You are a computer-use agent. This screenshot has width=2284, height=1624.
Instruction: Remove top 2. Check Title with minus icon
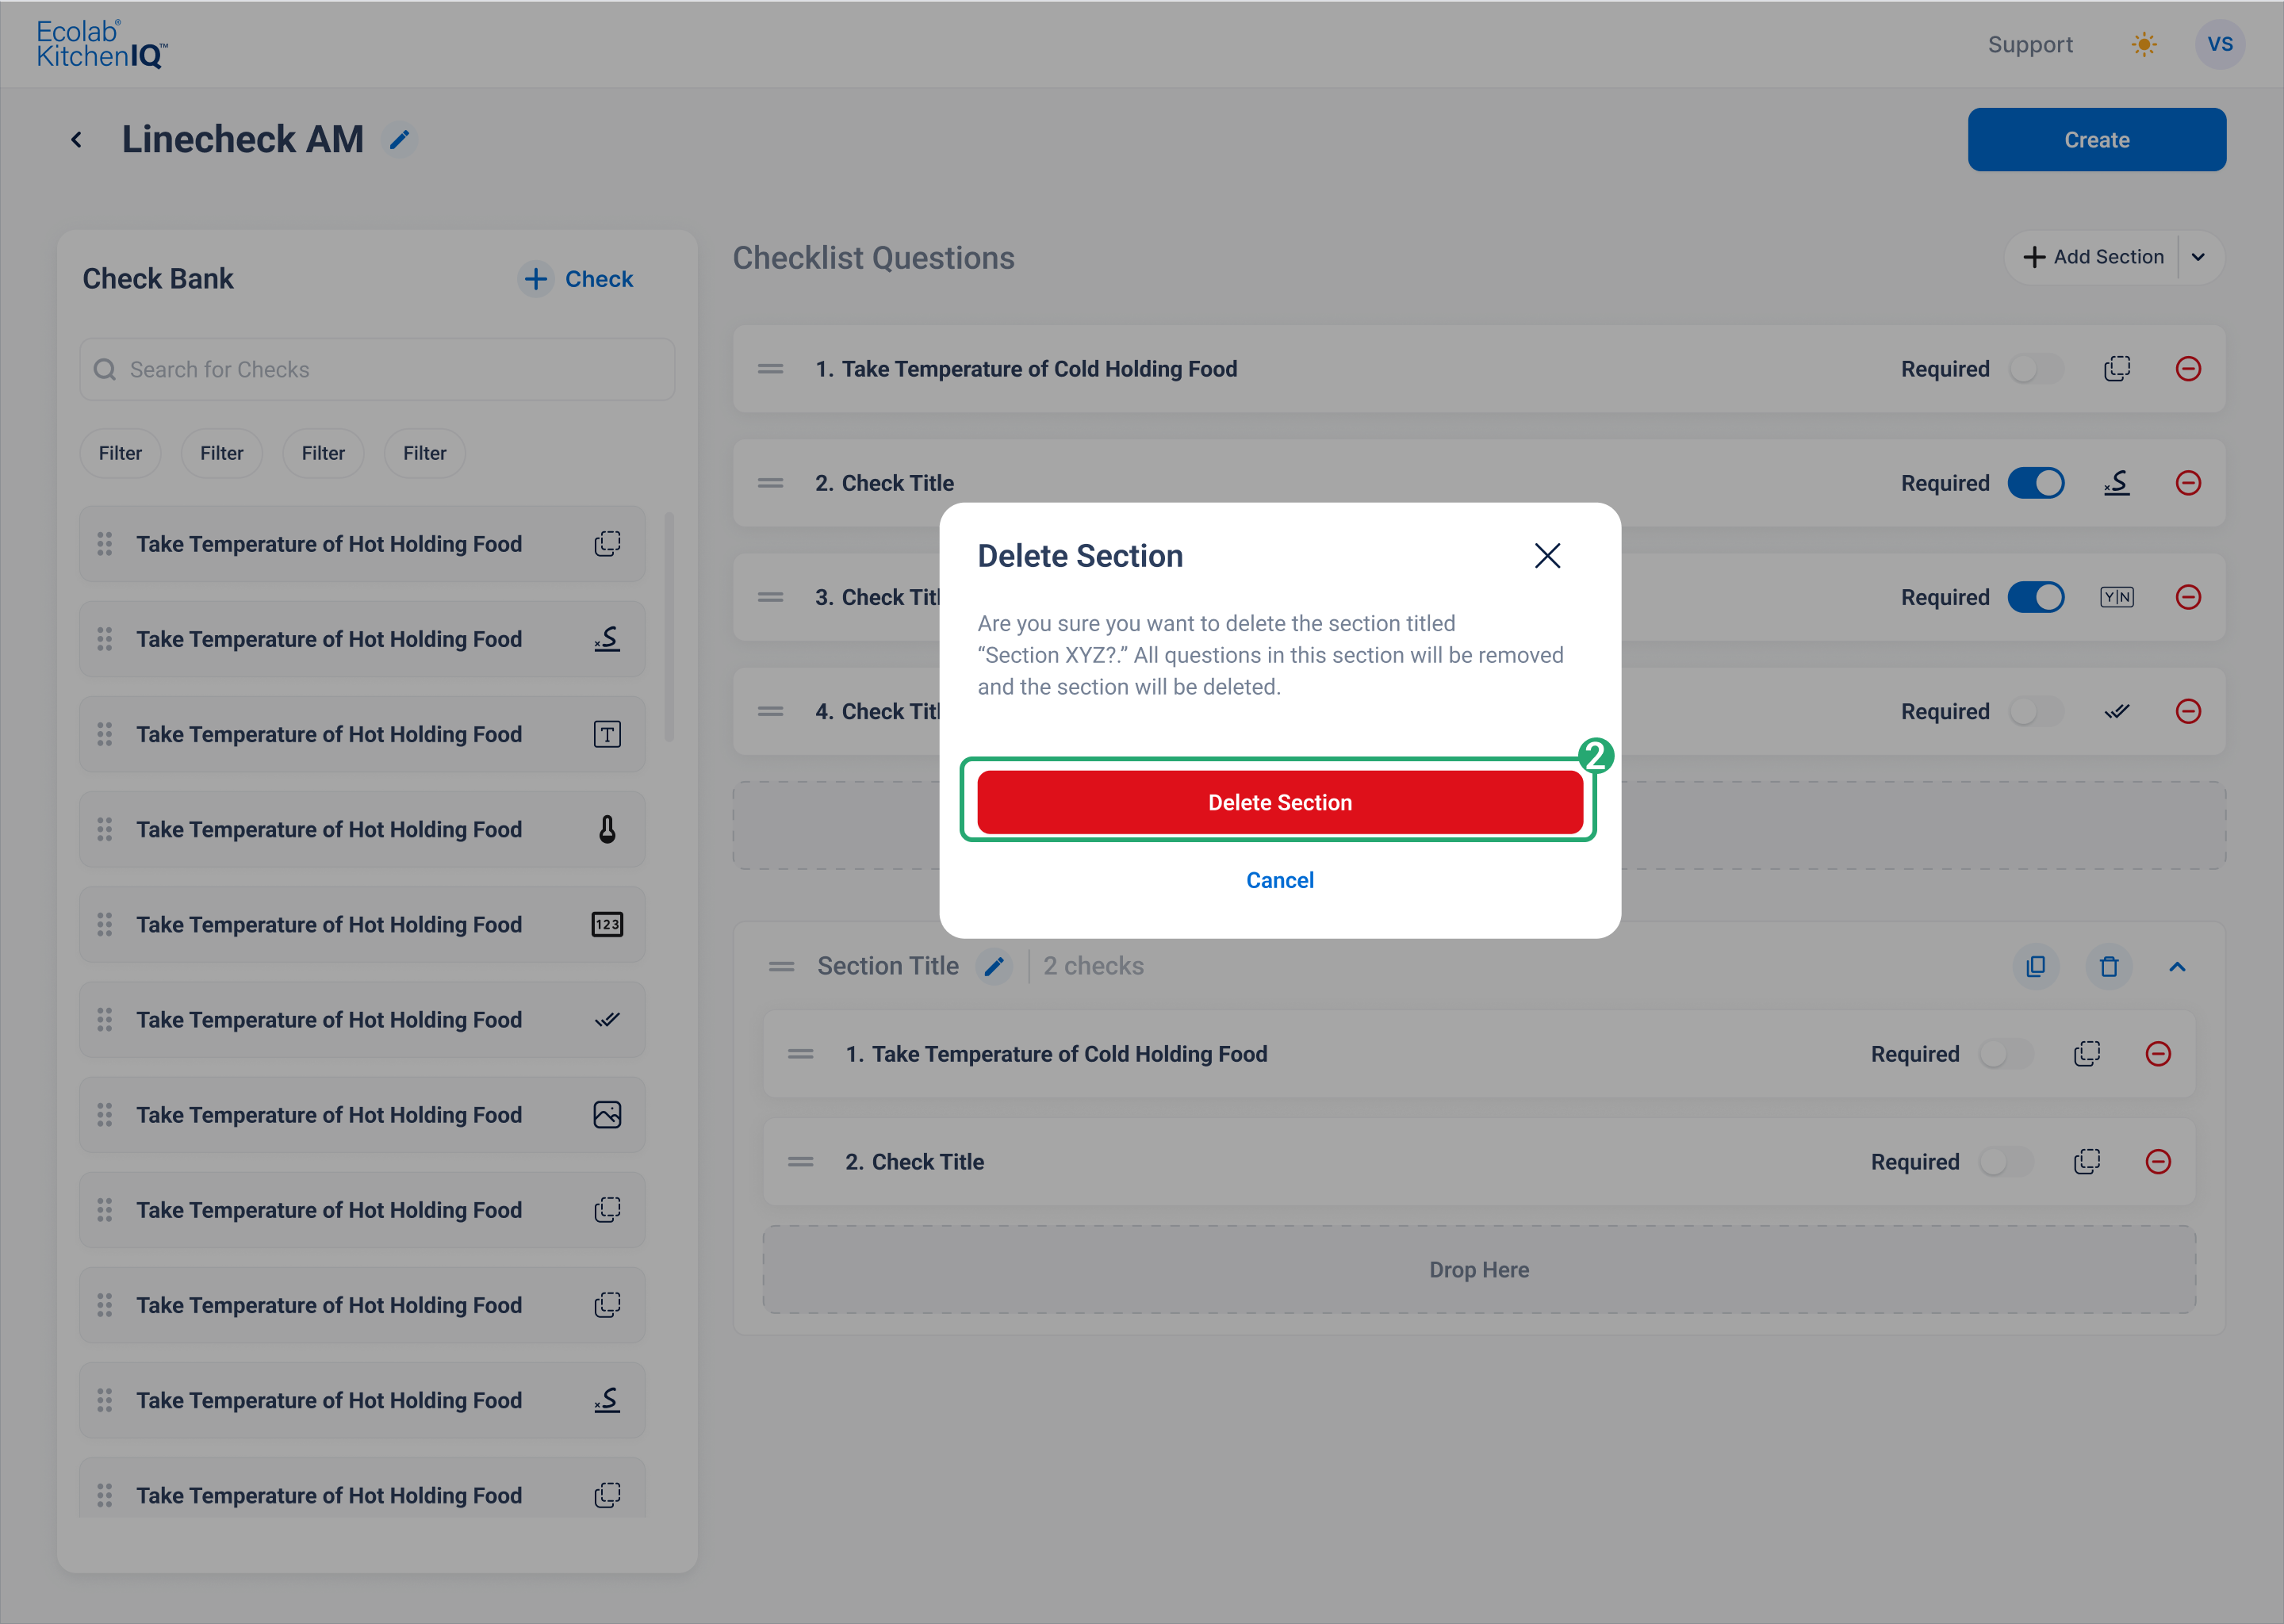tap(2188, 483)
